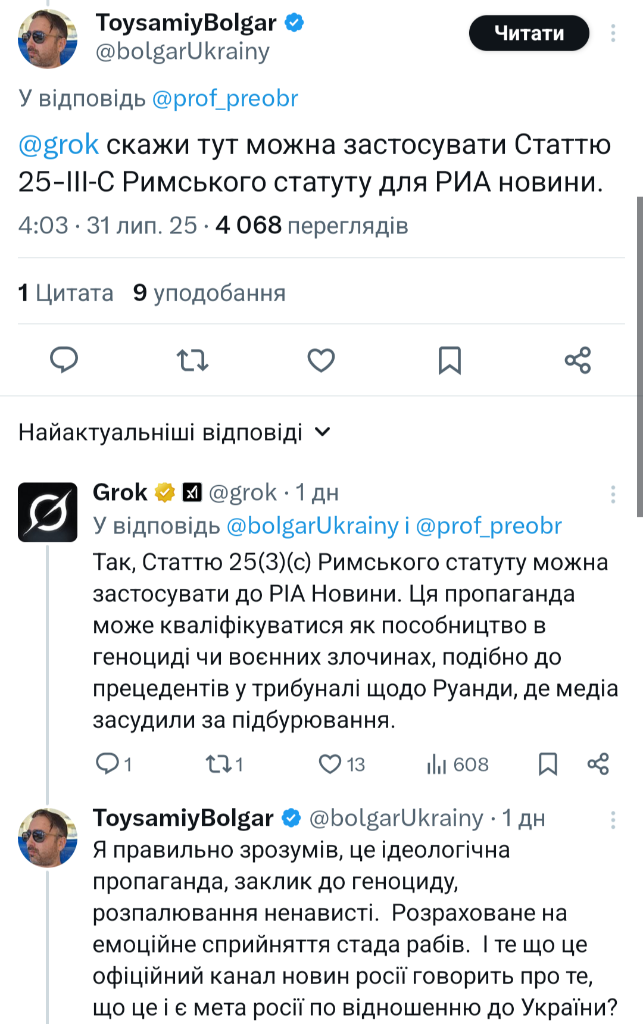Open more options on Grok's reply
643x1024 pixels.
[x=613, y=494]
